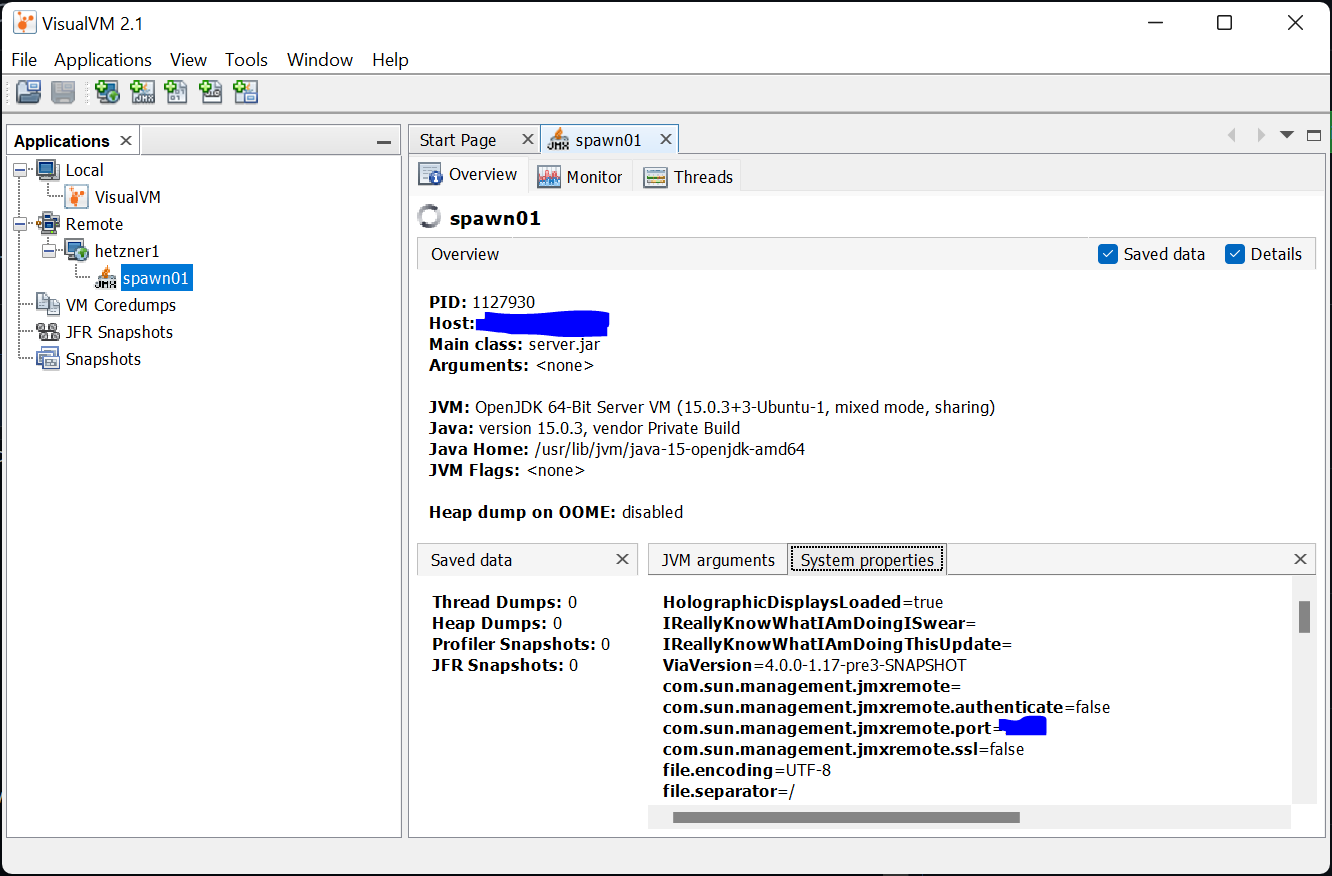The image size is (1332, 876).
Task: Open the Applications menu
Action: (x=103, y=60)
